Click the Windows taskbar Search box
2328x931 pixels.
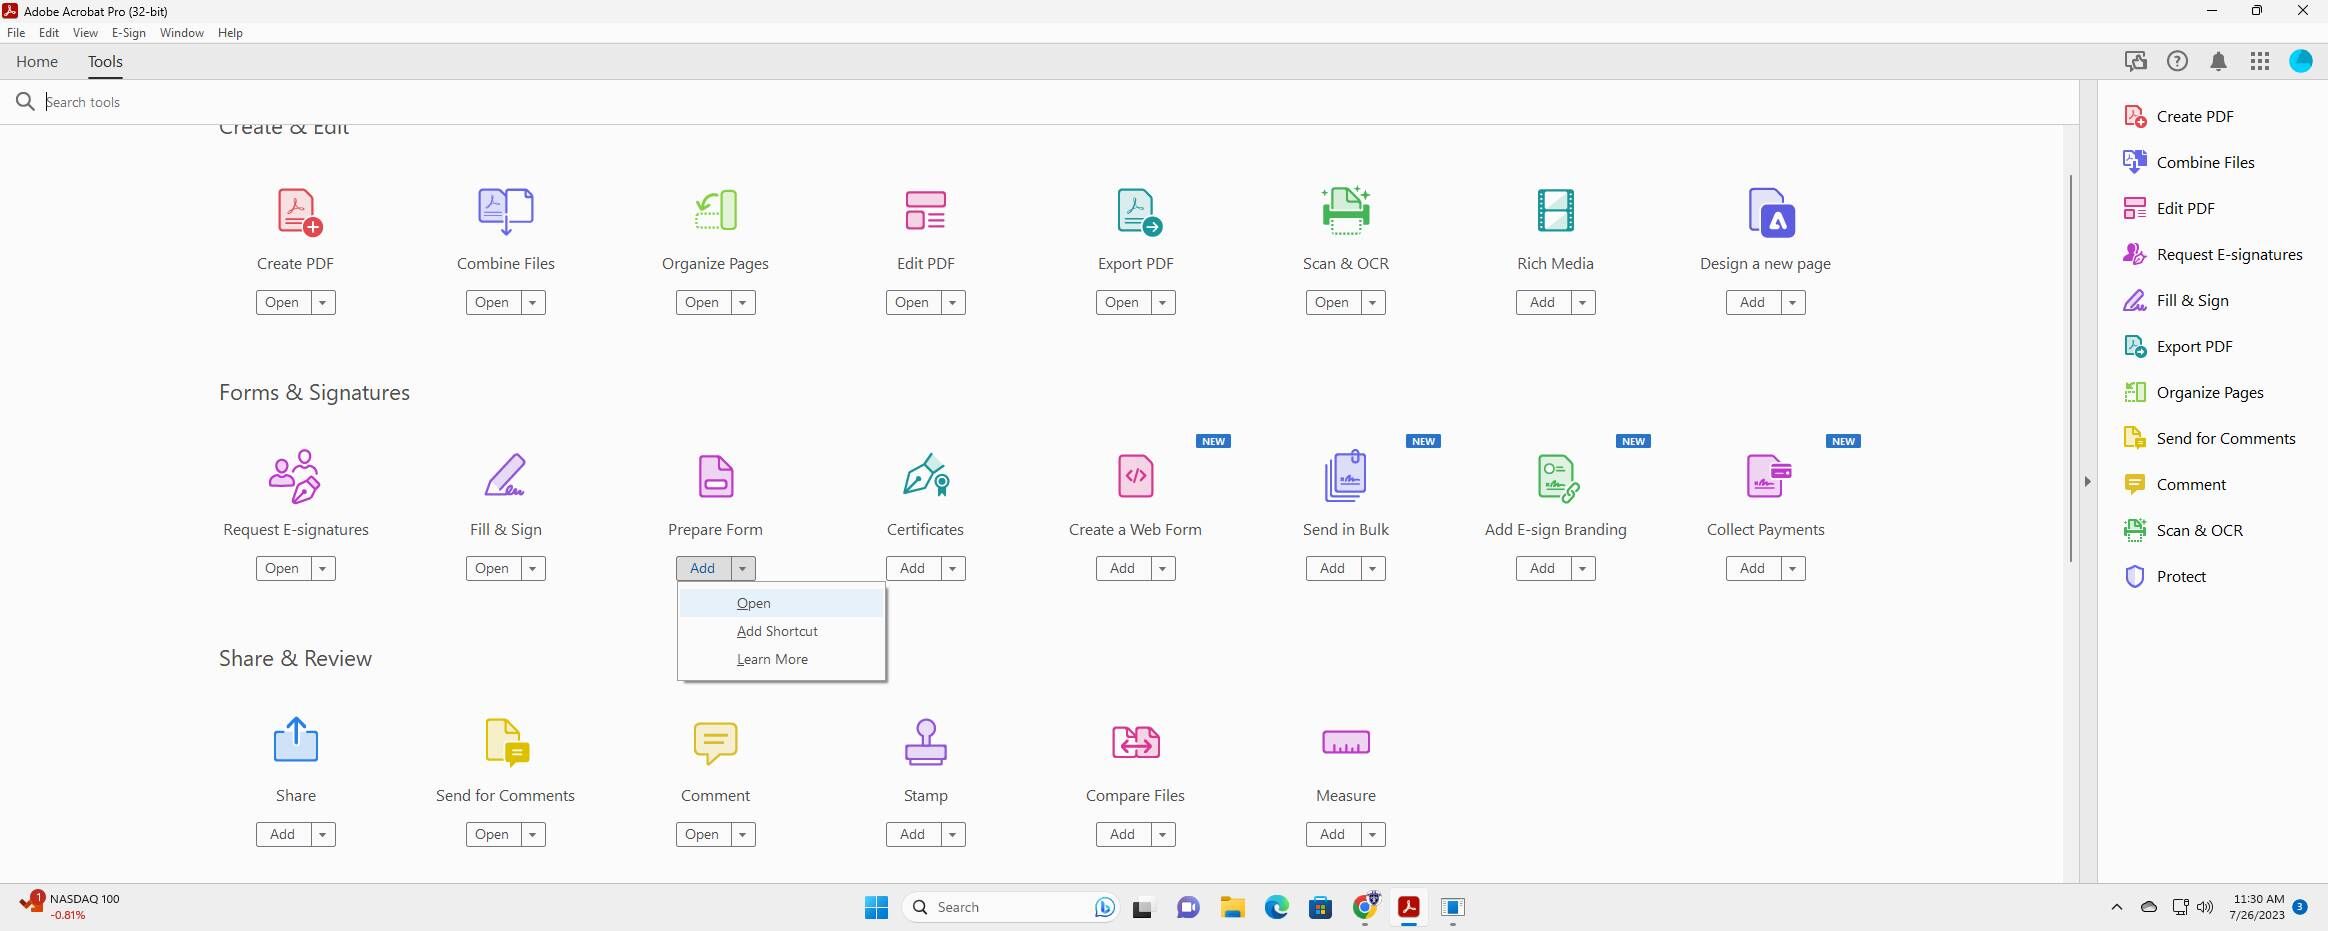1010,907
